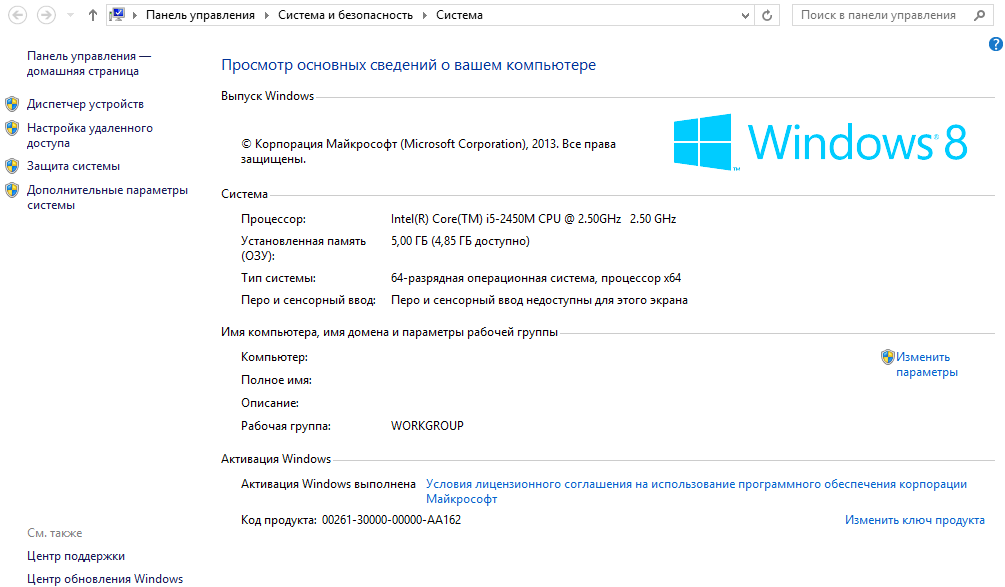Open Панель управления — домашняя страница
This screenshot has width=1005, height=587.
click(88, 63)
